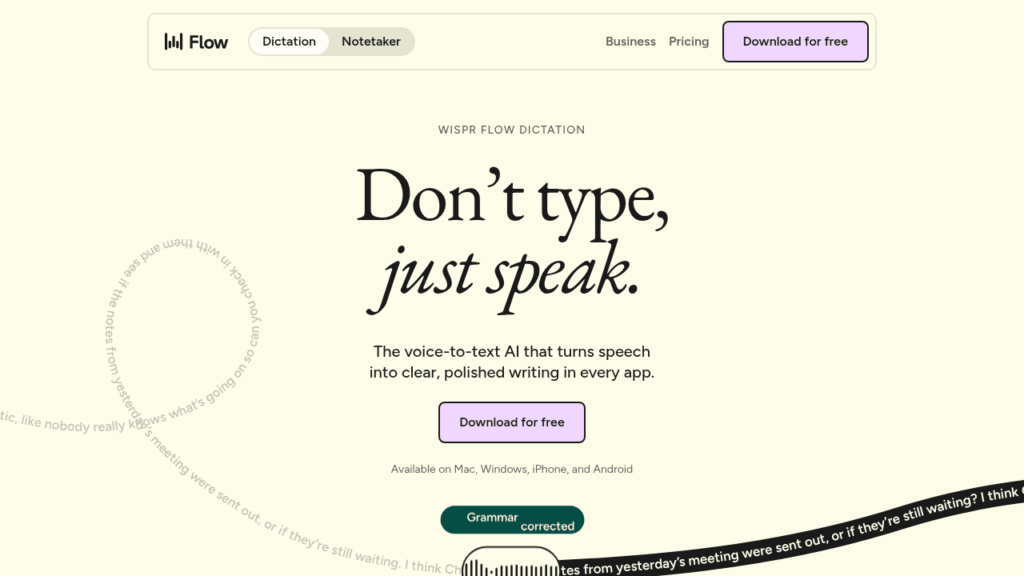Click the Download for free button below the hero subtitle
1024x576 pixels.
pos(511,423)
